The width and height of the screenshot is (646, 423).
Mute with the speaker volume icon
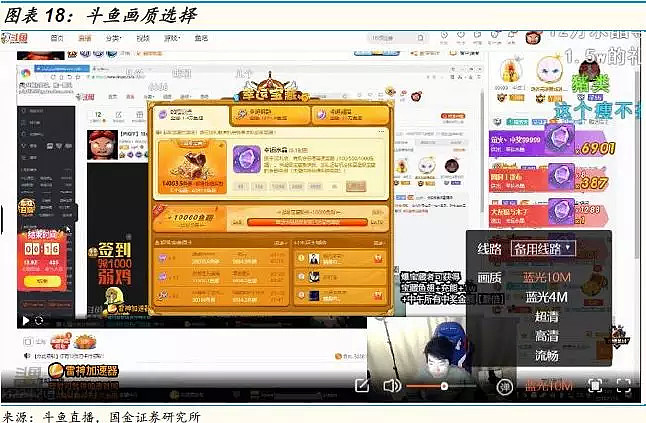[x=391, y=386]
